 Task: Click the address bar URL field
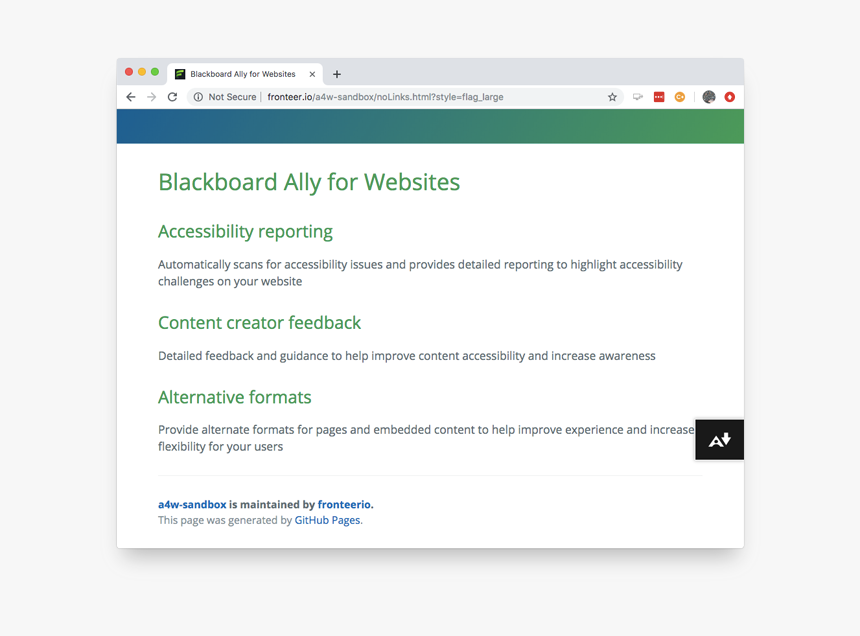405,97
